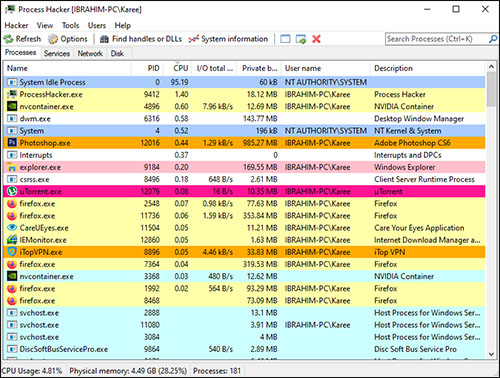Select the System process row
500x378 pixels.
click(x=244, y=131)
